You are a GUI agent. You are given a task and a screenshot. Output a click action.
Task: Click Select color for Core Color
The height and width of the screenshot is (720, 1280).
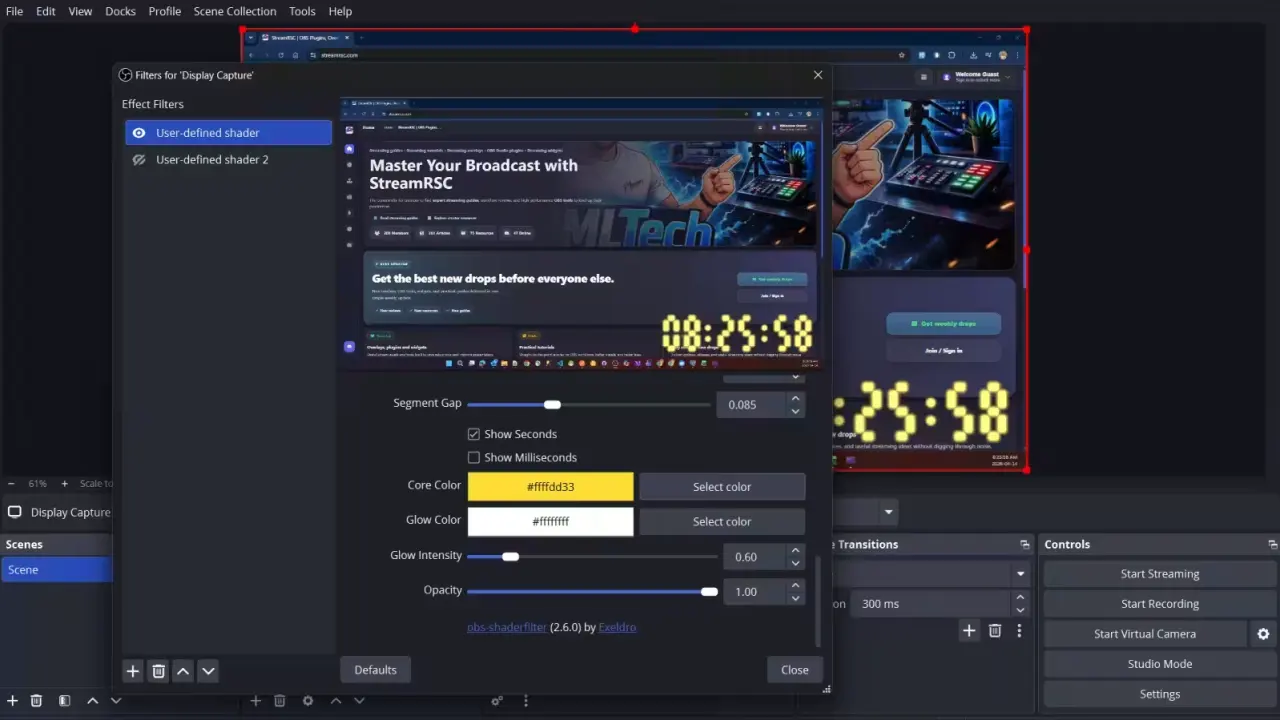(x=722, y=487)
